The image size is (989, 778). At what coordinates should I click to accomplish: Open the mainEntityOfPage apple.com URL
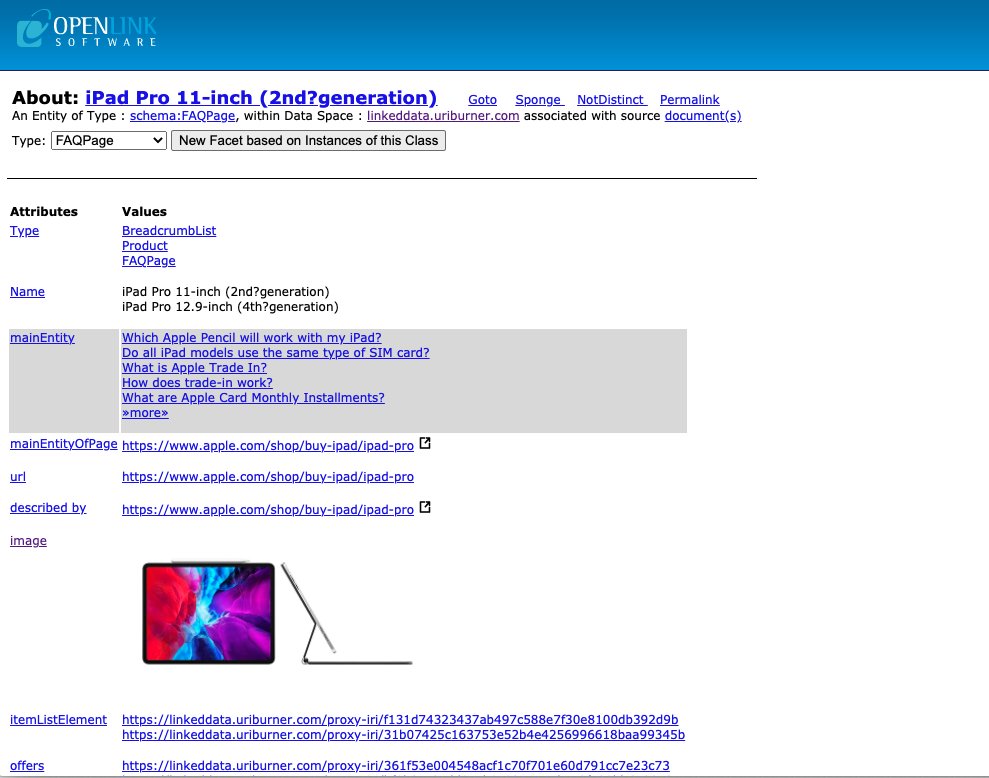pos(267,445)
